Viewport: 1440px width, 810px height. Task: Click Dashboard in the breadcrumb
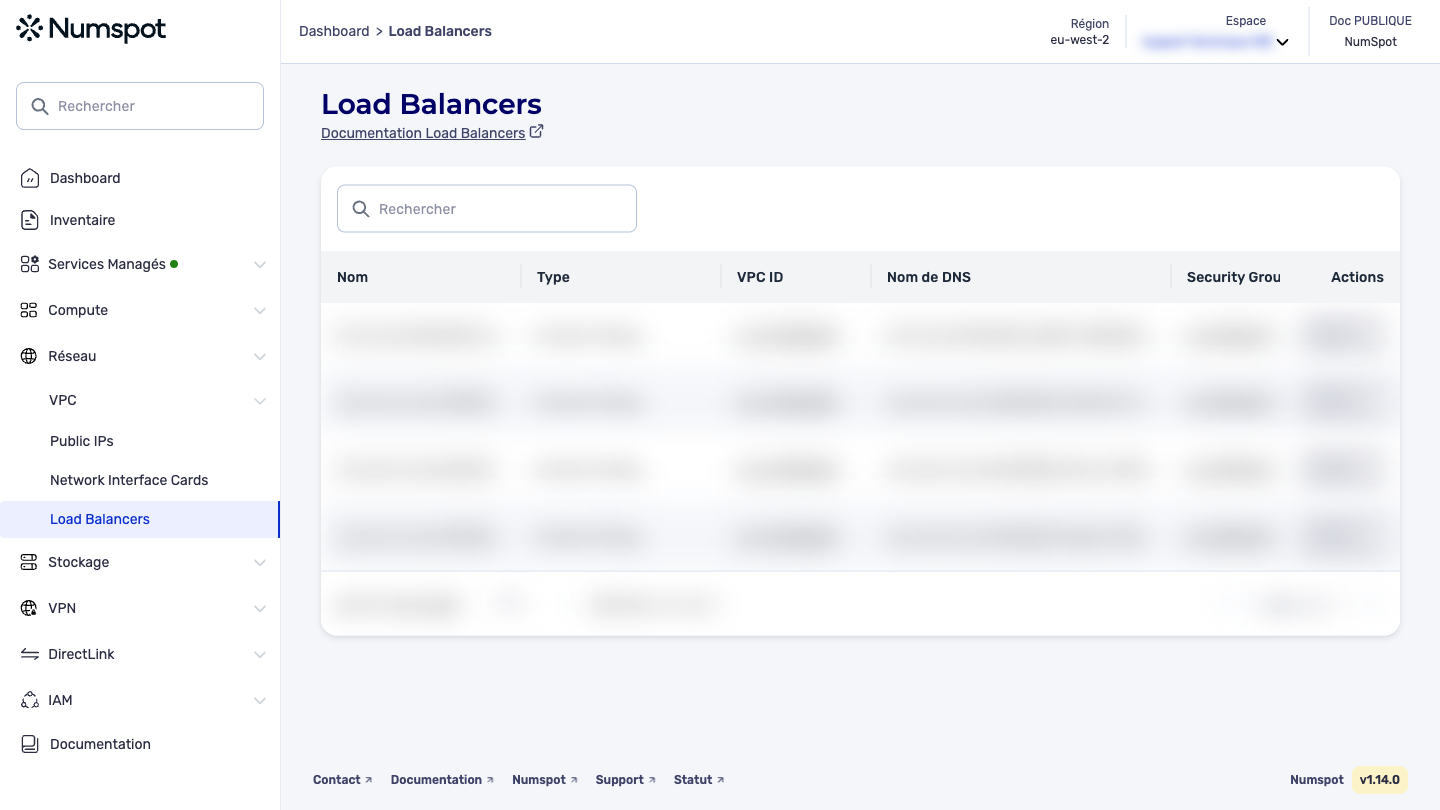click(x=334, y=31)
